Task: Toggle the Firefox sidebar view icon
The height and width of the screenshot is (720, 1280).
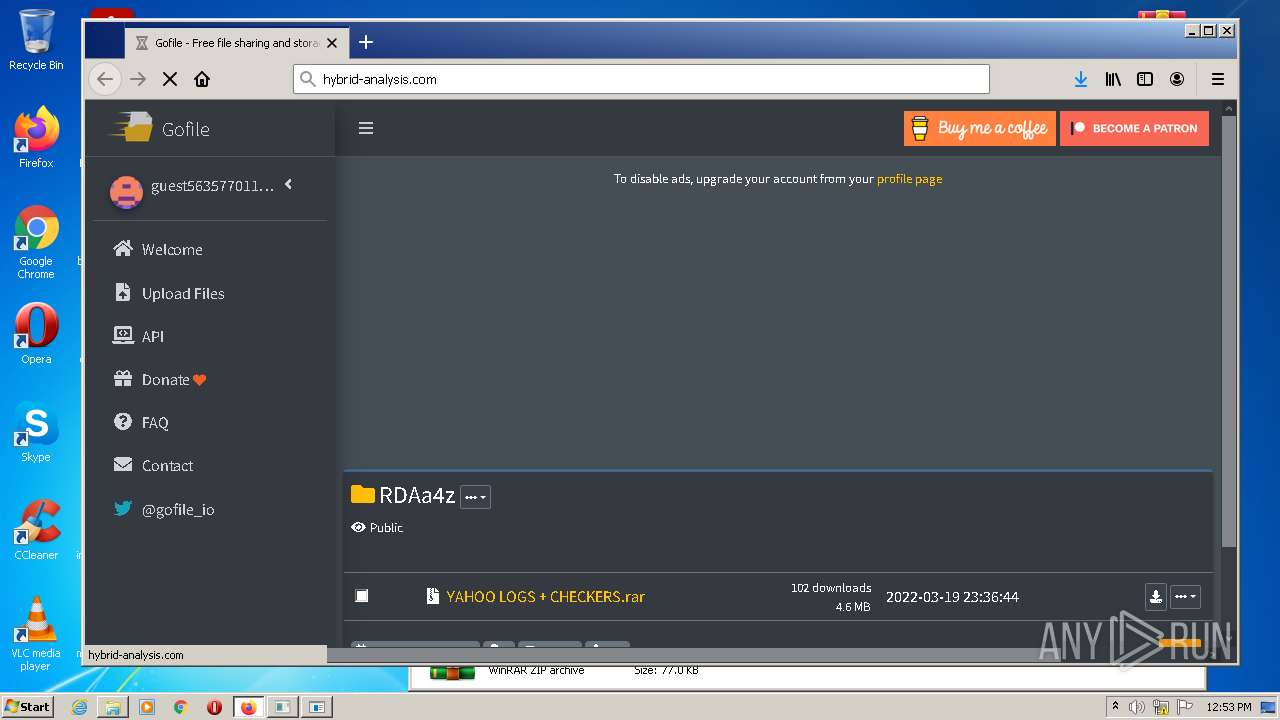Action: (x=1145, y=79)
